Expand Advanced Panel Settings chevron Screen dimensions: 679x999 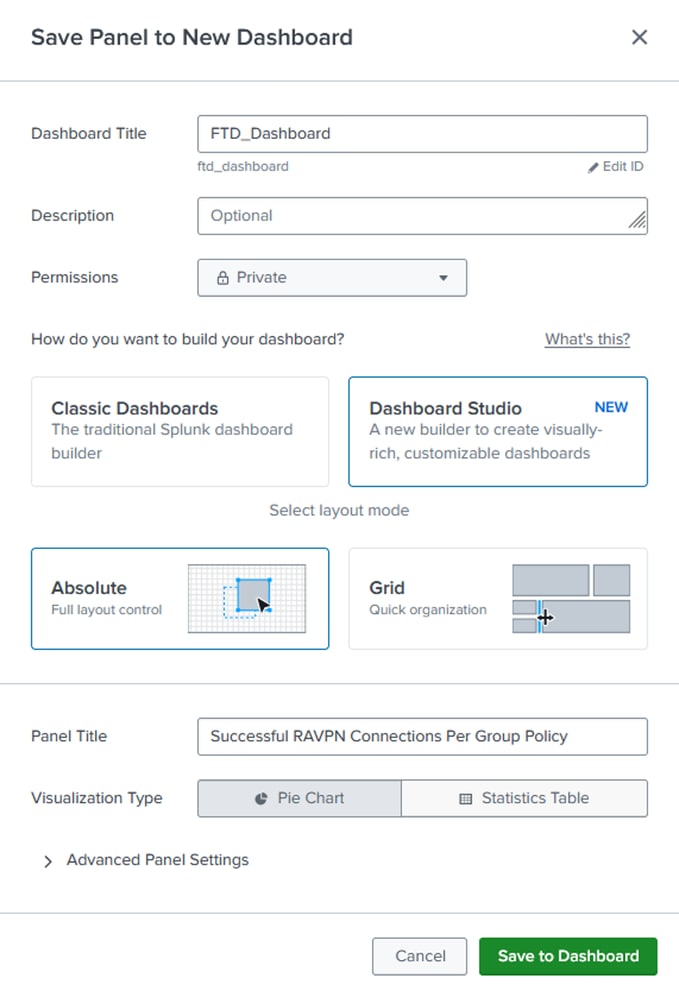pos(48,861)
